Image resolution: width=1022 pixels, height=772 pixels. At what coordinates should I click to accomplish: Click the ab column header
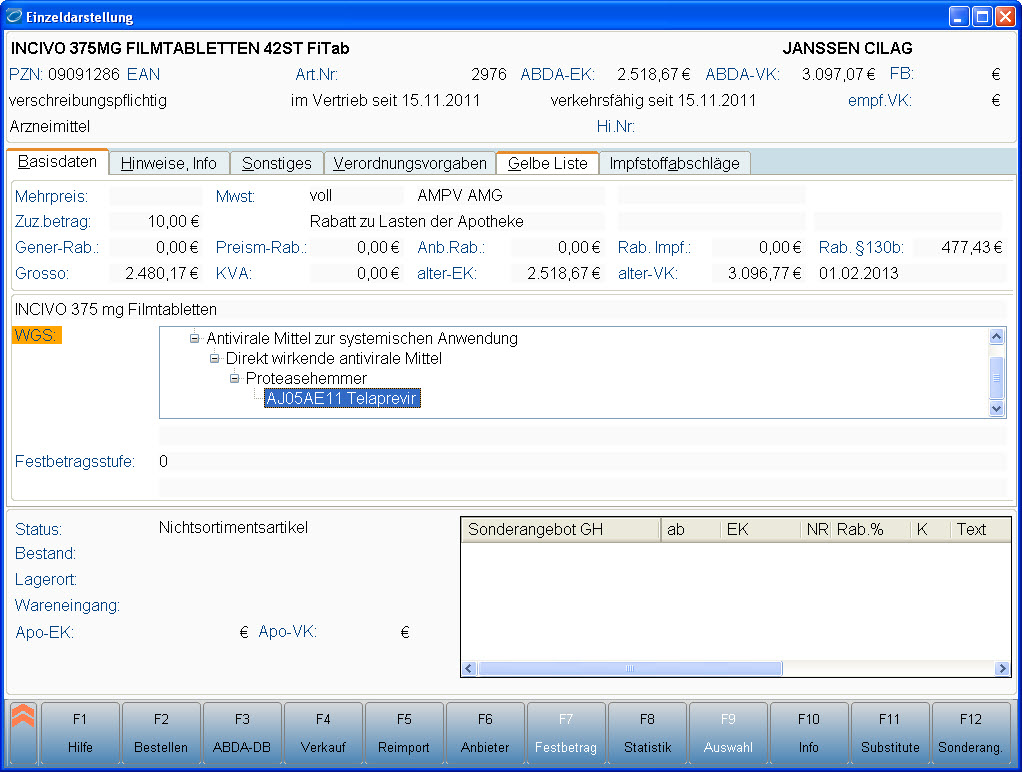690,529
